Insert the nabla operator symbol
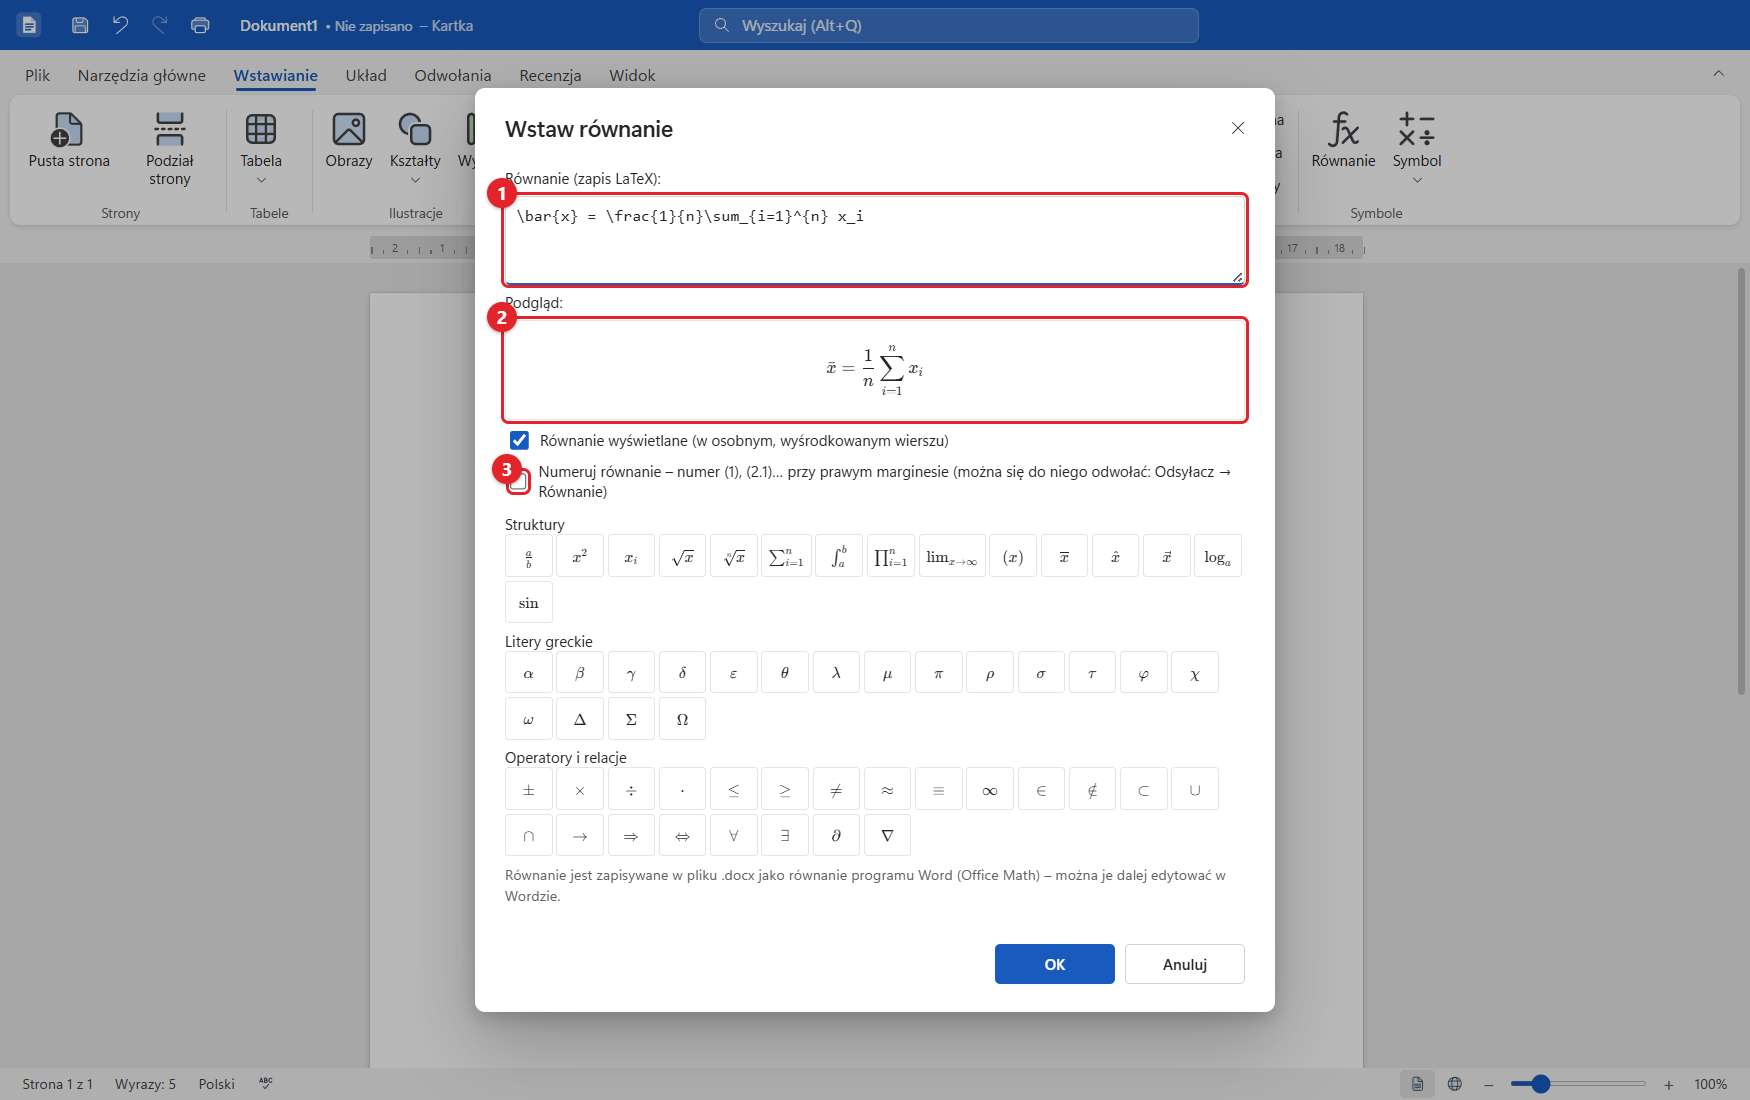 (887, 835)
